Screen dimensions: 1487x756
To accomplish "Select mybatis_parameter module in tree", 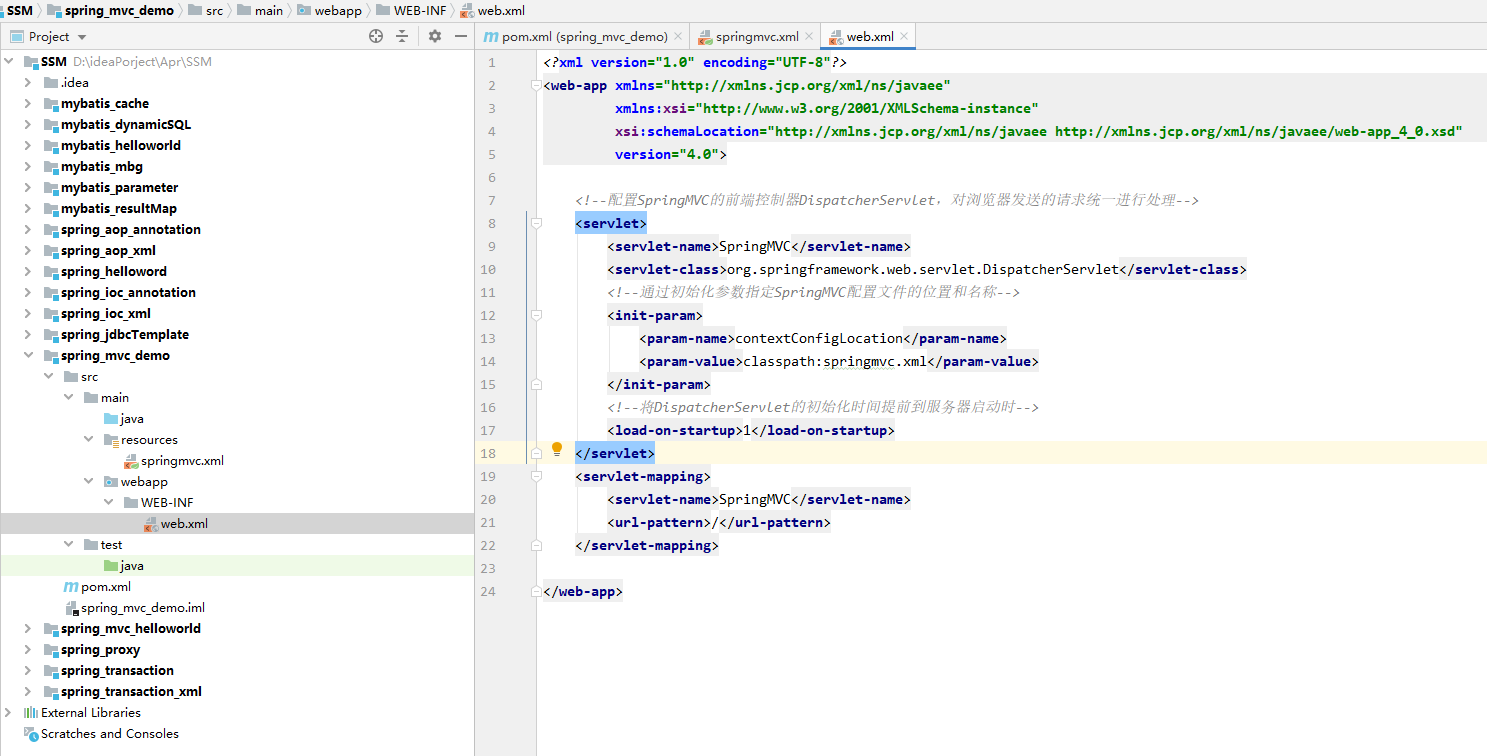I will [119, 188].
